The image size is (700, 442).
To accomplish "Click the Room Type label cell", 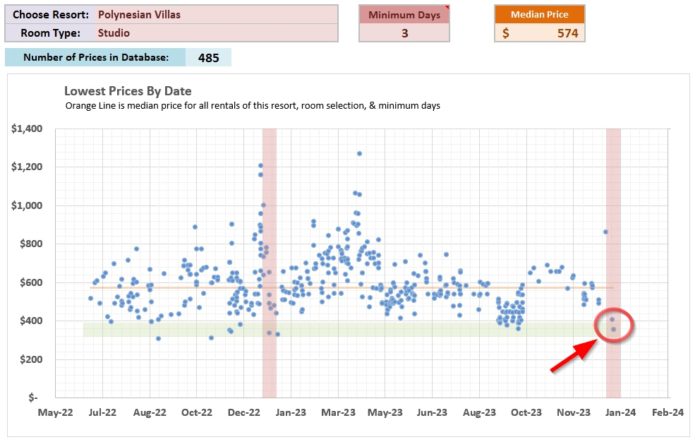I will 50,32.
